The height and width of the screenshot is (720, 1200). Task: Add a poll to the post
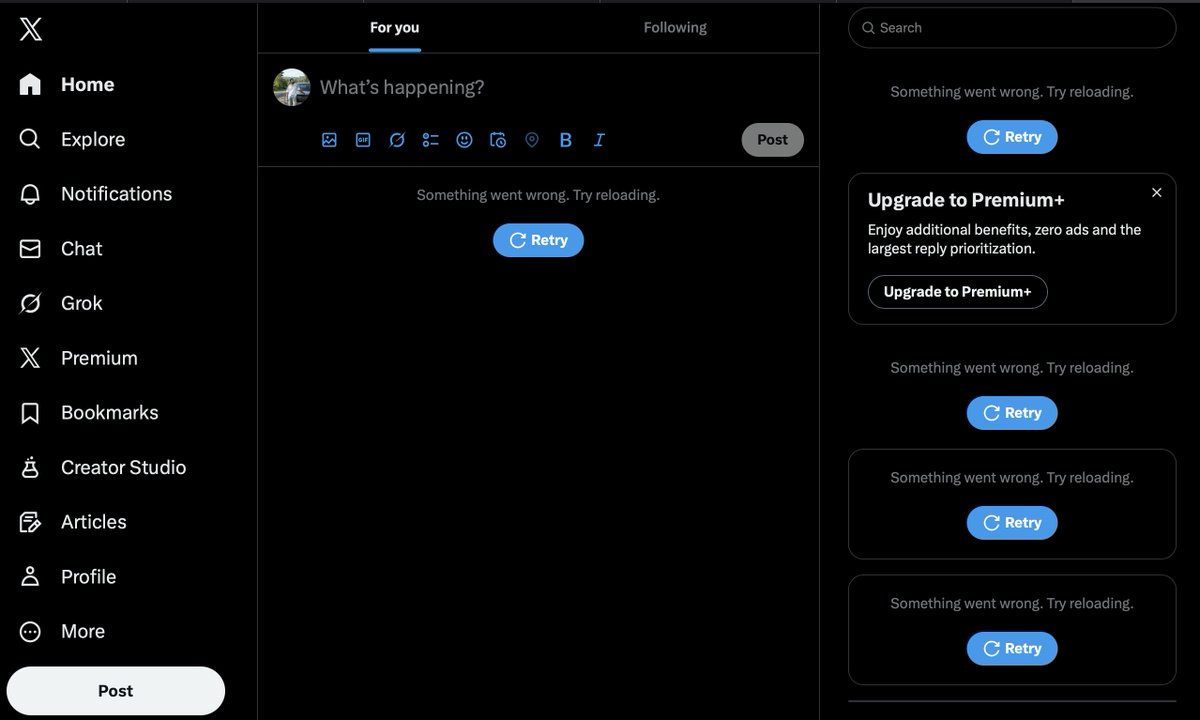[x=431, y=140]
